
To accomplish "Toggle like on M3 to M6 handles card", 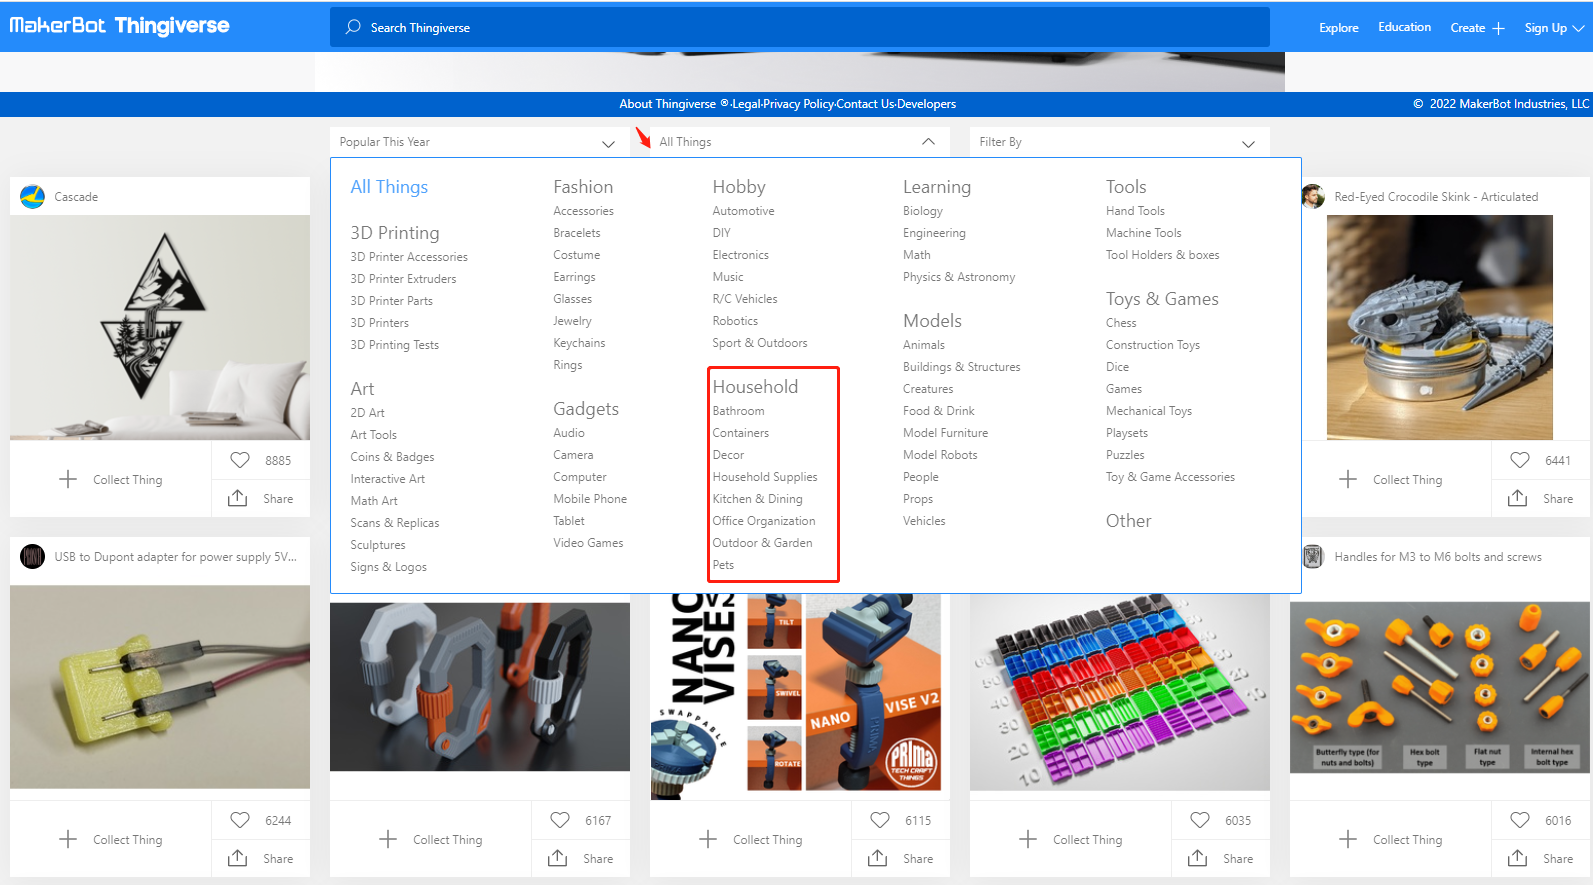I will (1519, 820).
